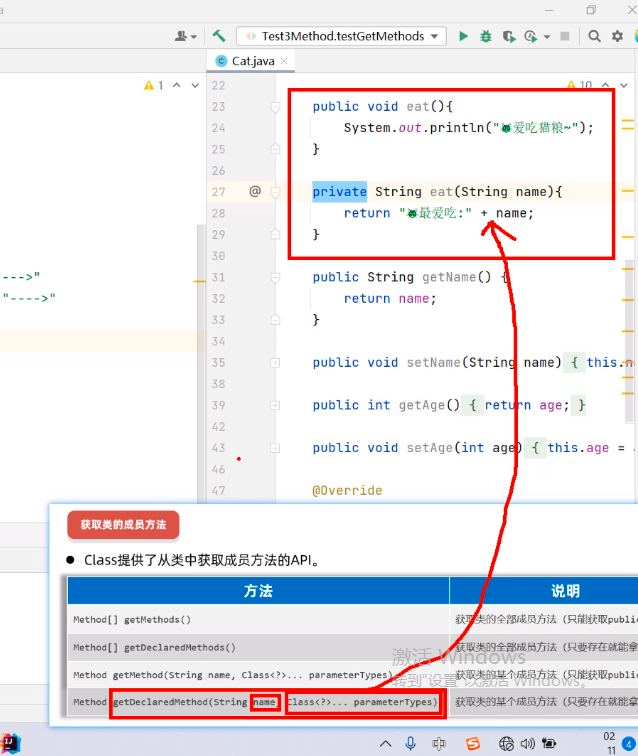Open the network globe tray icon

(506, 743)
